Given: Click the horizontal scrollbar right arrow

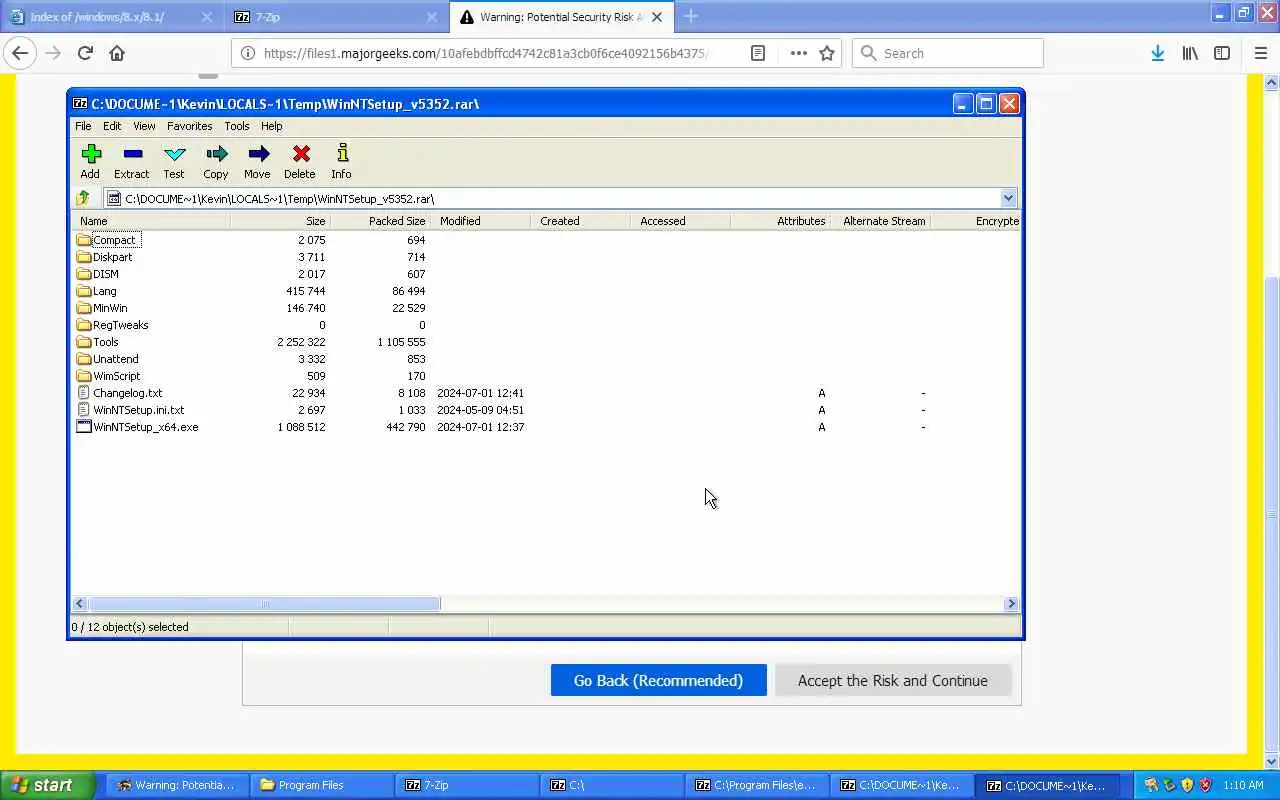Looking at the screenshot, I should pyautogui.click(x=1011, y=603).
